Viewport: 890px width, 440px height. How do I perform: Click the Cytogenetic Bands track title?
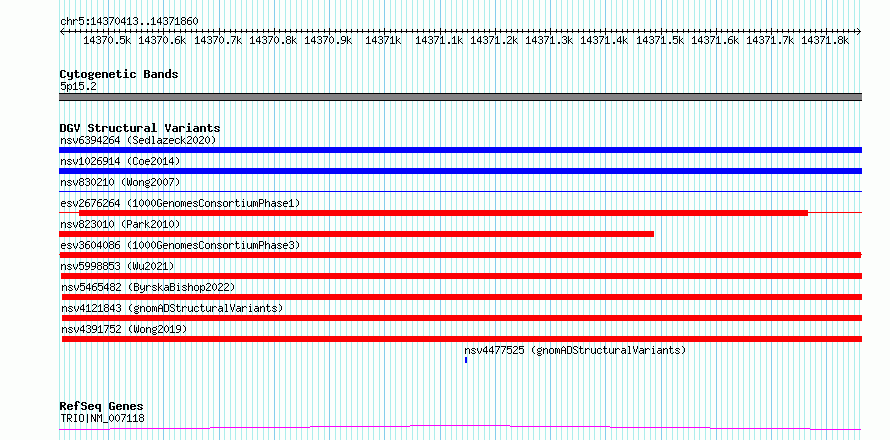coord(119,74)
